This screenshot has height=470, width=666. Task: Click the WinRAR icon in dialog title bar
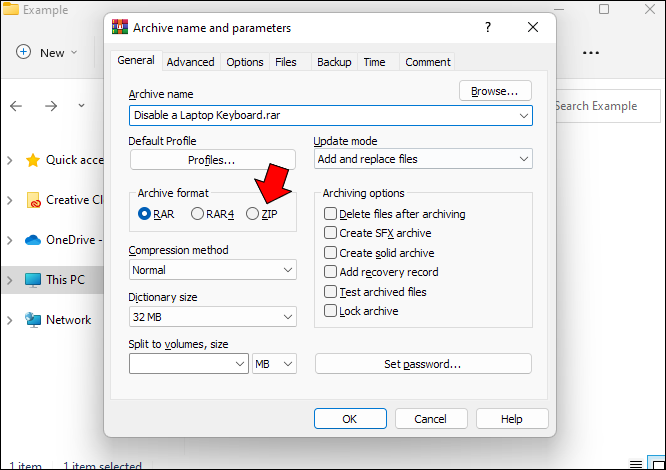120,27
